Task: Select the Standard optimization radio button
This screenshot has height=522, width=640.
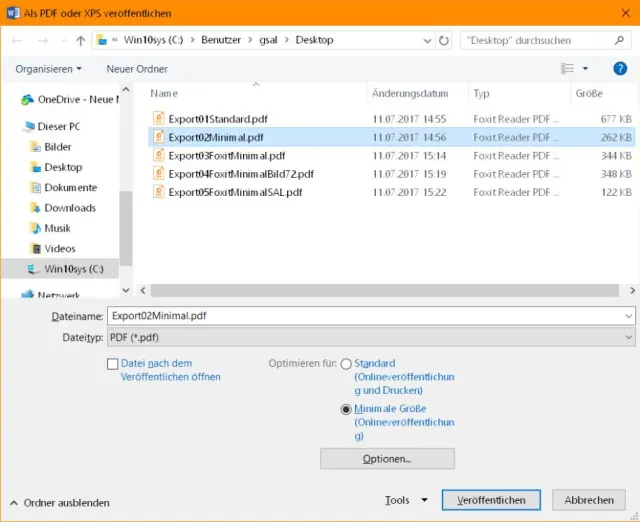Action: (x=346, y=365)
